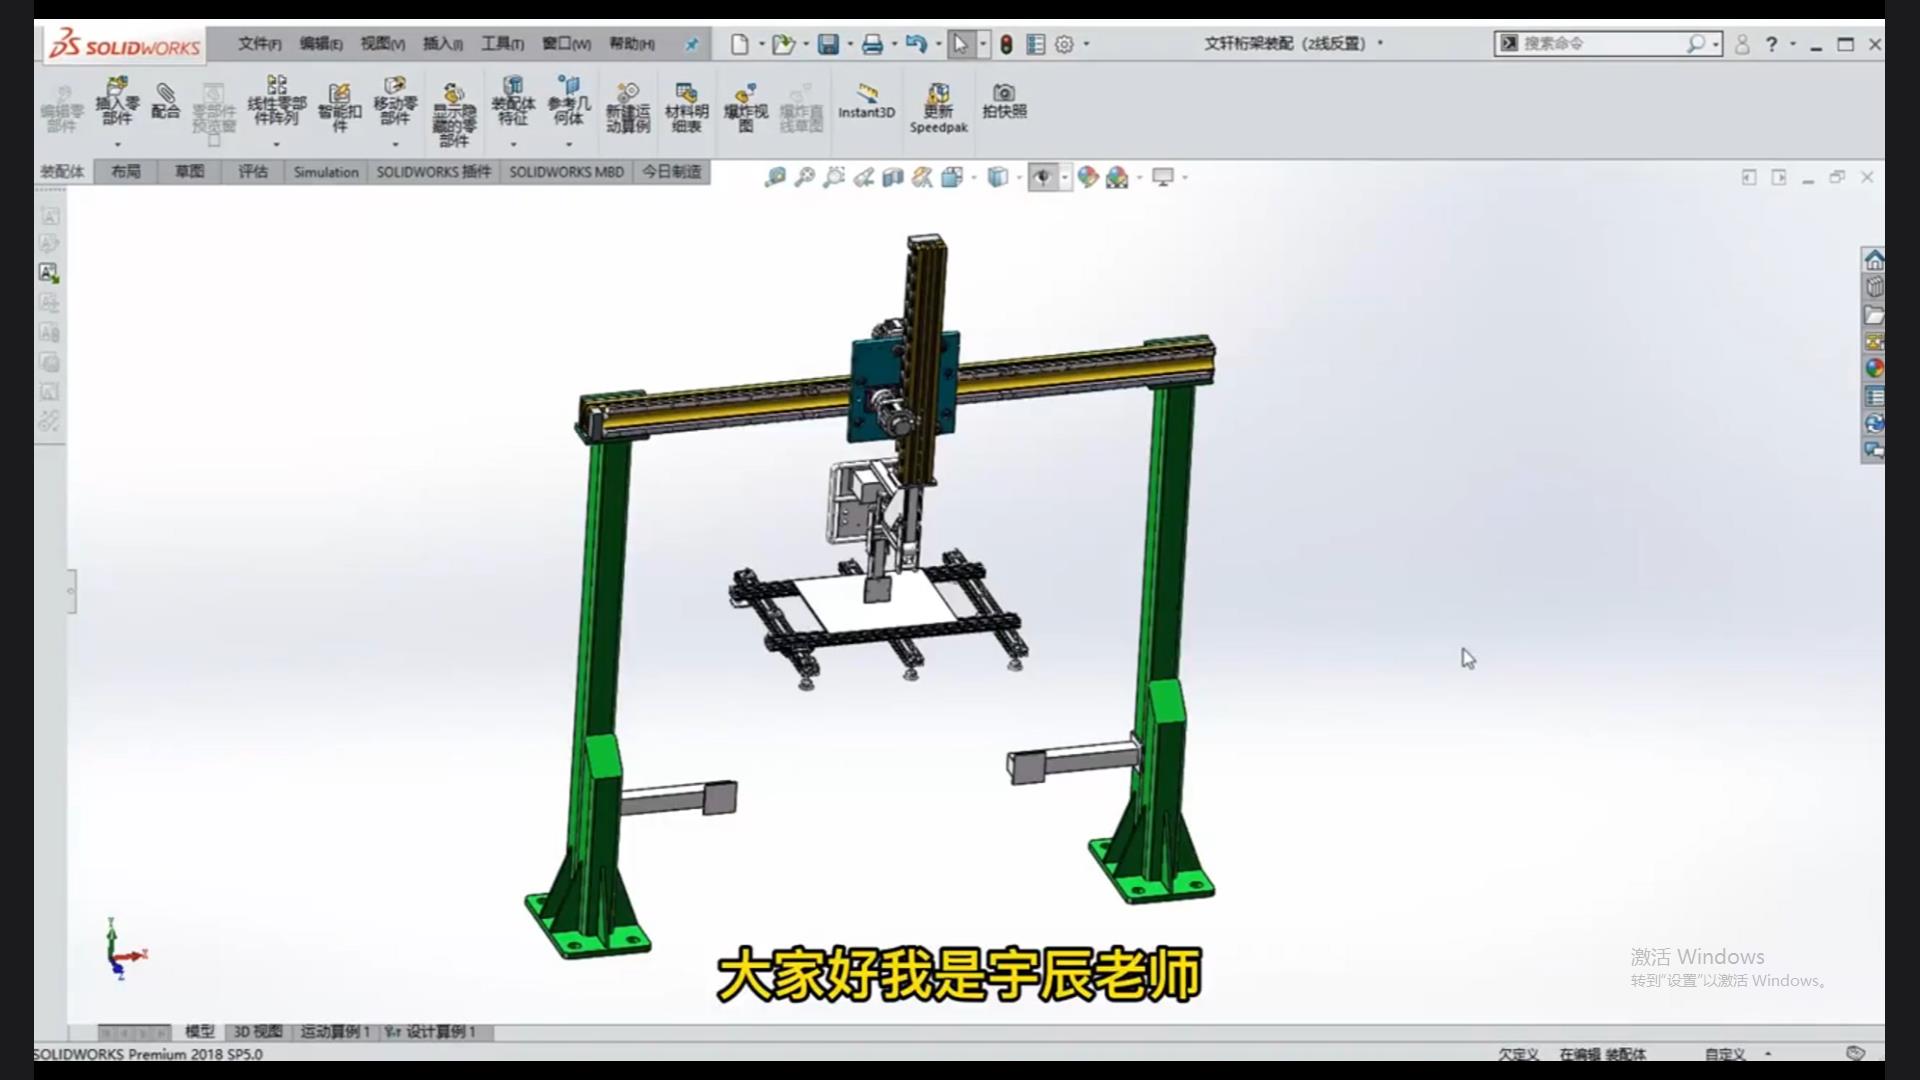1920x1080 pixels.
Task: Open Help question mark icon
Action: (x=1771, y=44)
